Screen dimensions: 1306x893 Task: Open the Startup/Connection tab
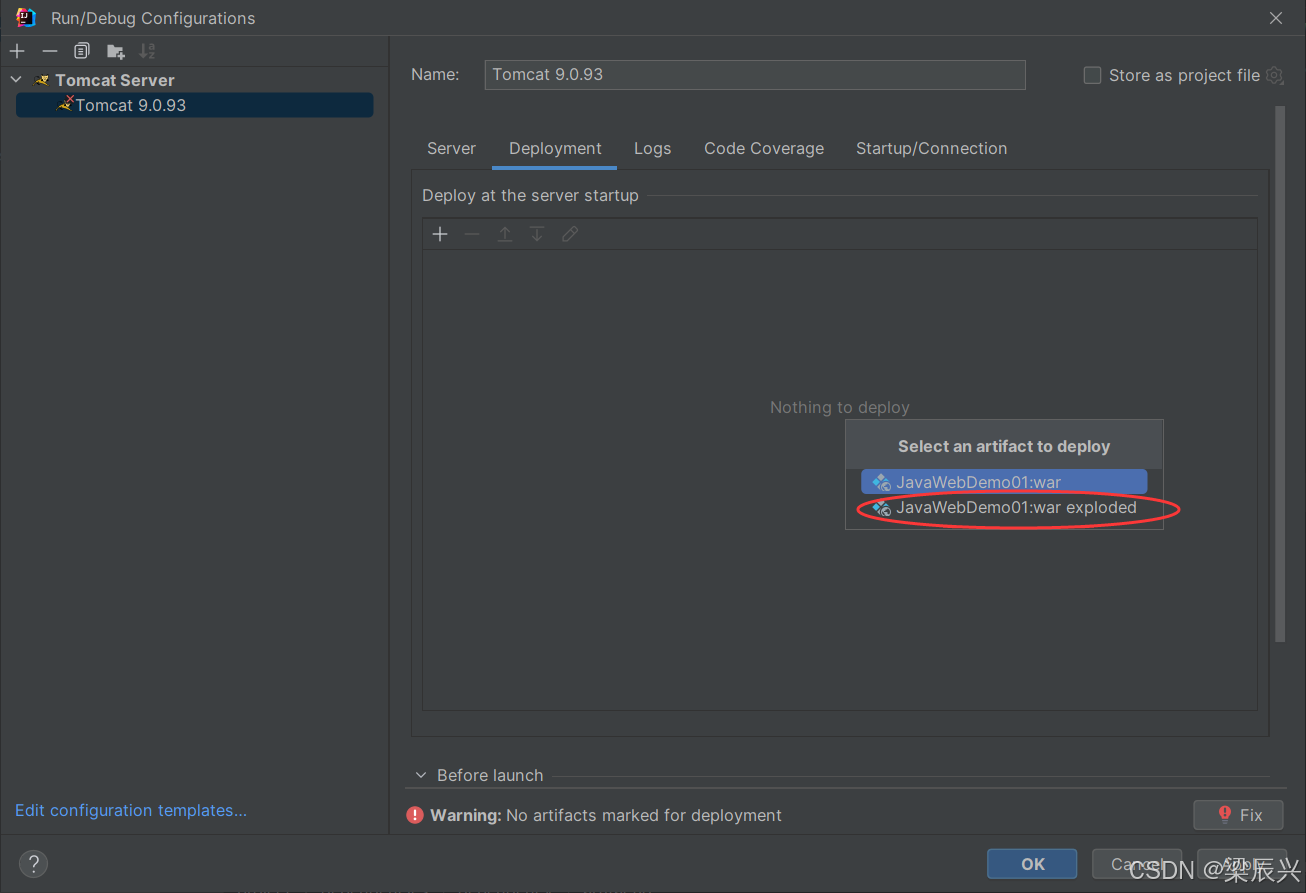coord(931,148)
